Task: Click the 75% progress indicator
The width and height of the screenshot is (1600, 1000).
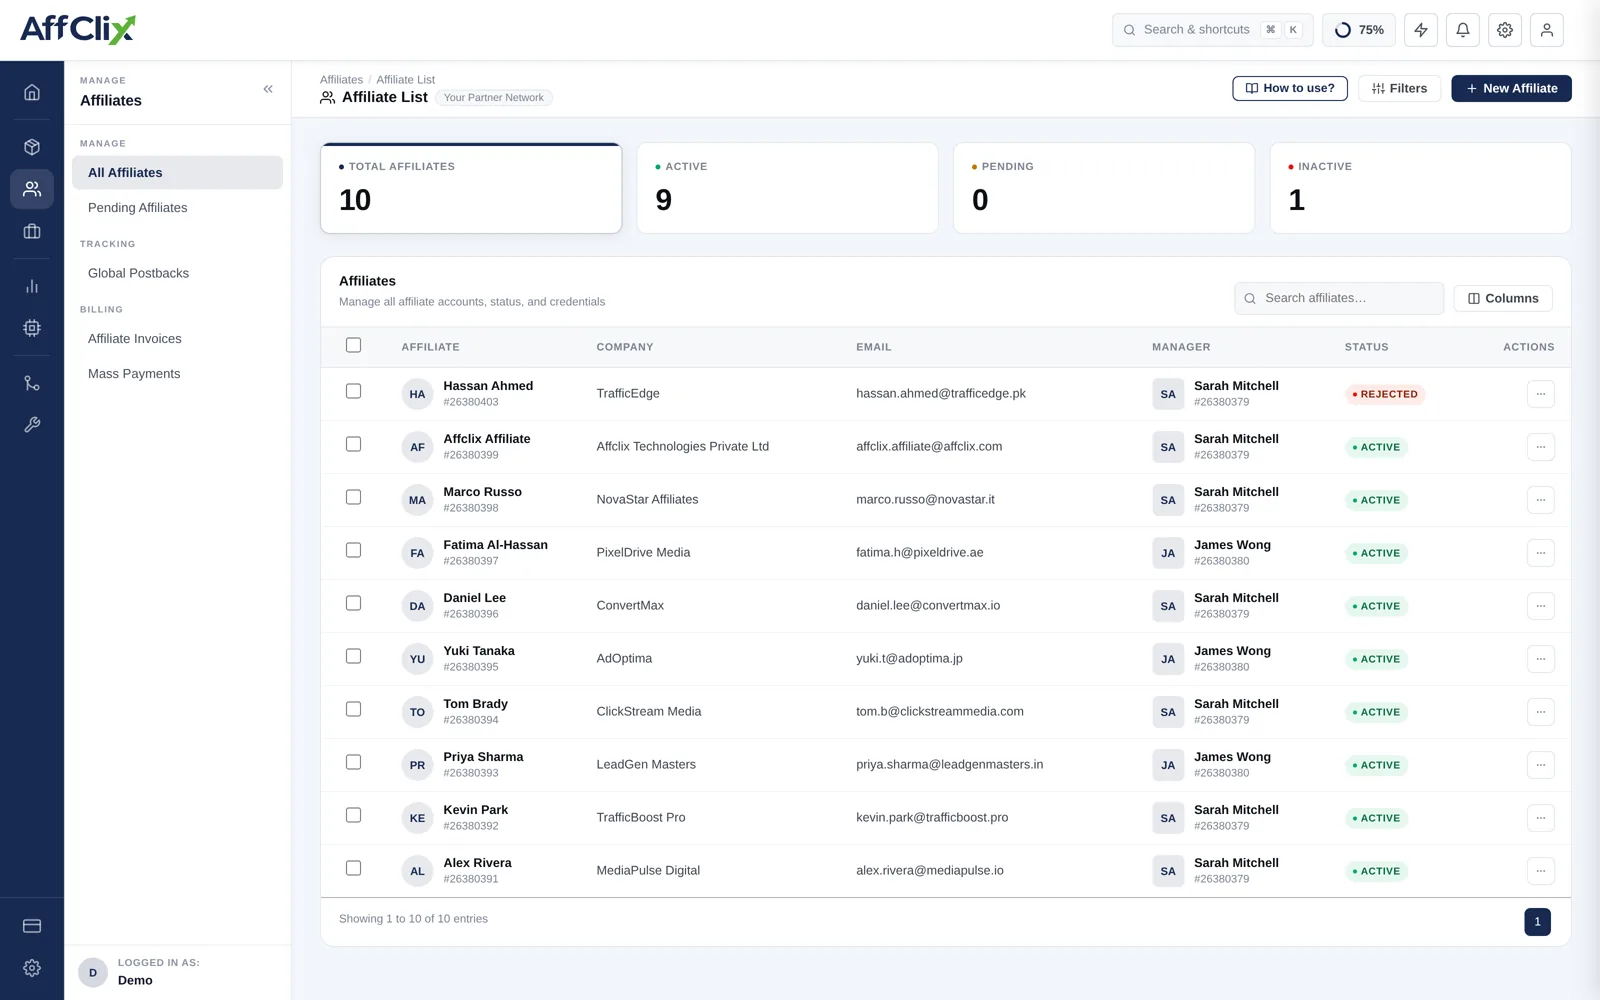Action: click(1359, 30)
